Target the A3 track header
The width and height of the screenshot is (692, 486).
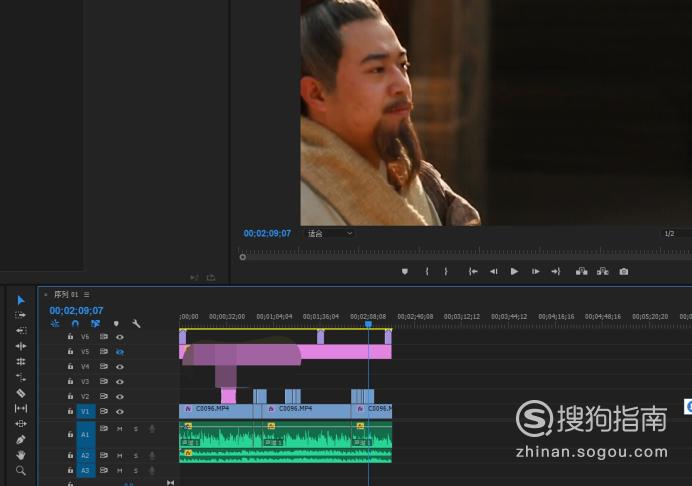point(85,471)
